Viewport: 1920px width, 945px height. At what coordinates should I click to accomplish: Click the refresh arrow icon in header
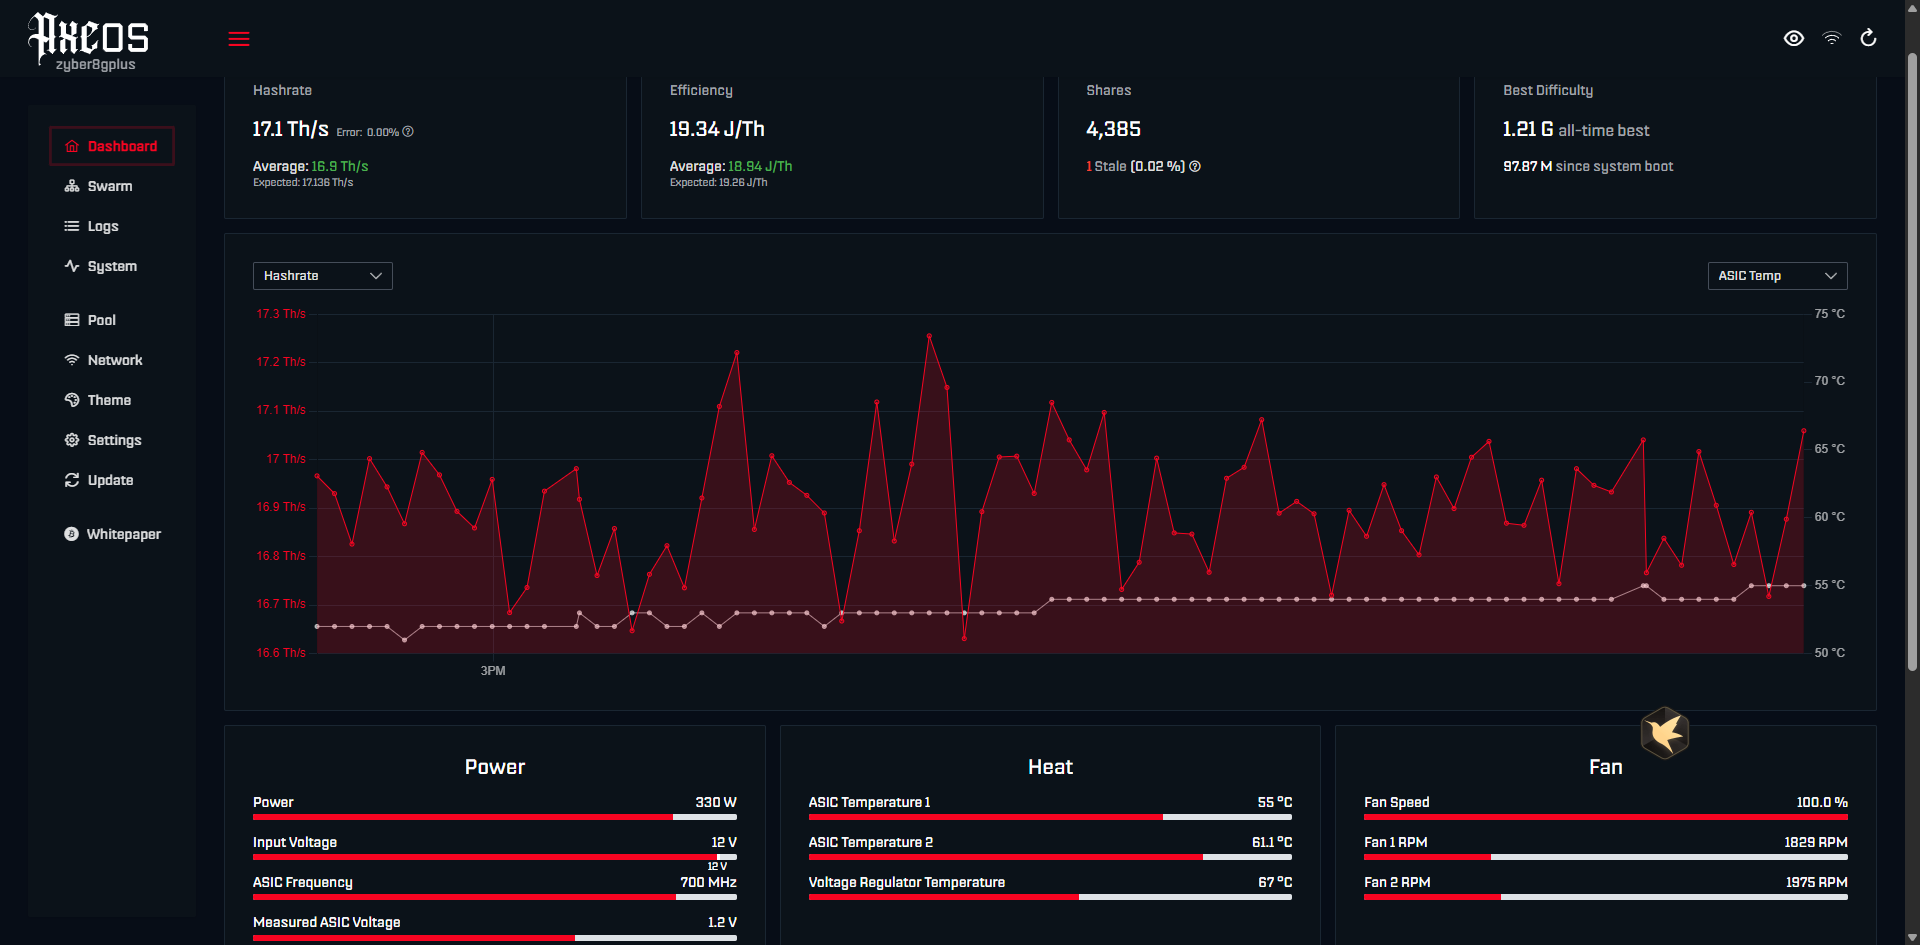point(1868,38)
